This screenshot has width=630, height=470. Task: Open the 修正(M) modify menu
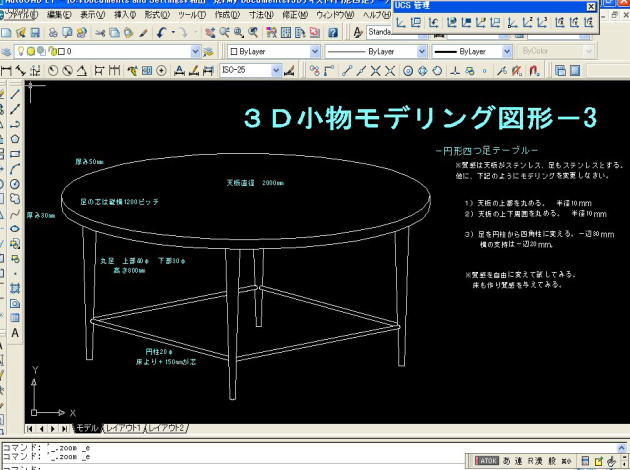point(295,15)
